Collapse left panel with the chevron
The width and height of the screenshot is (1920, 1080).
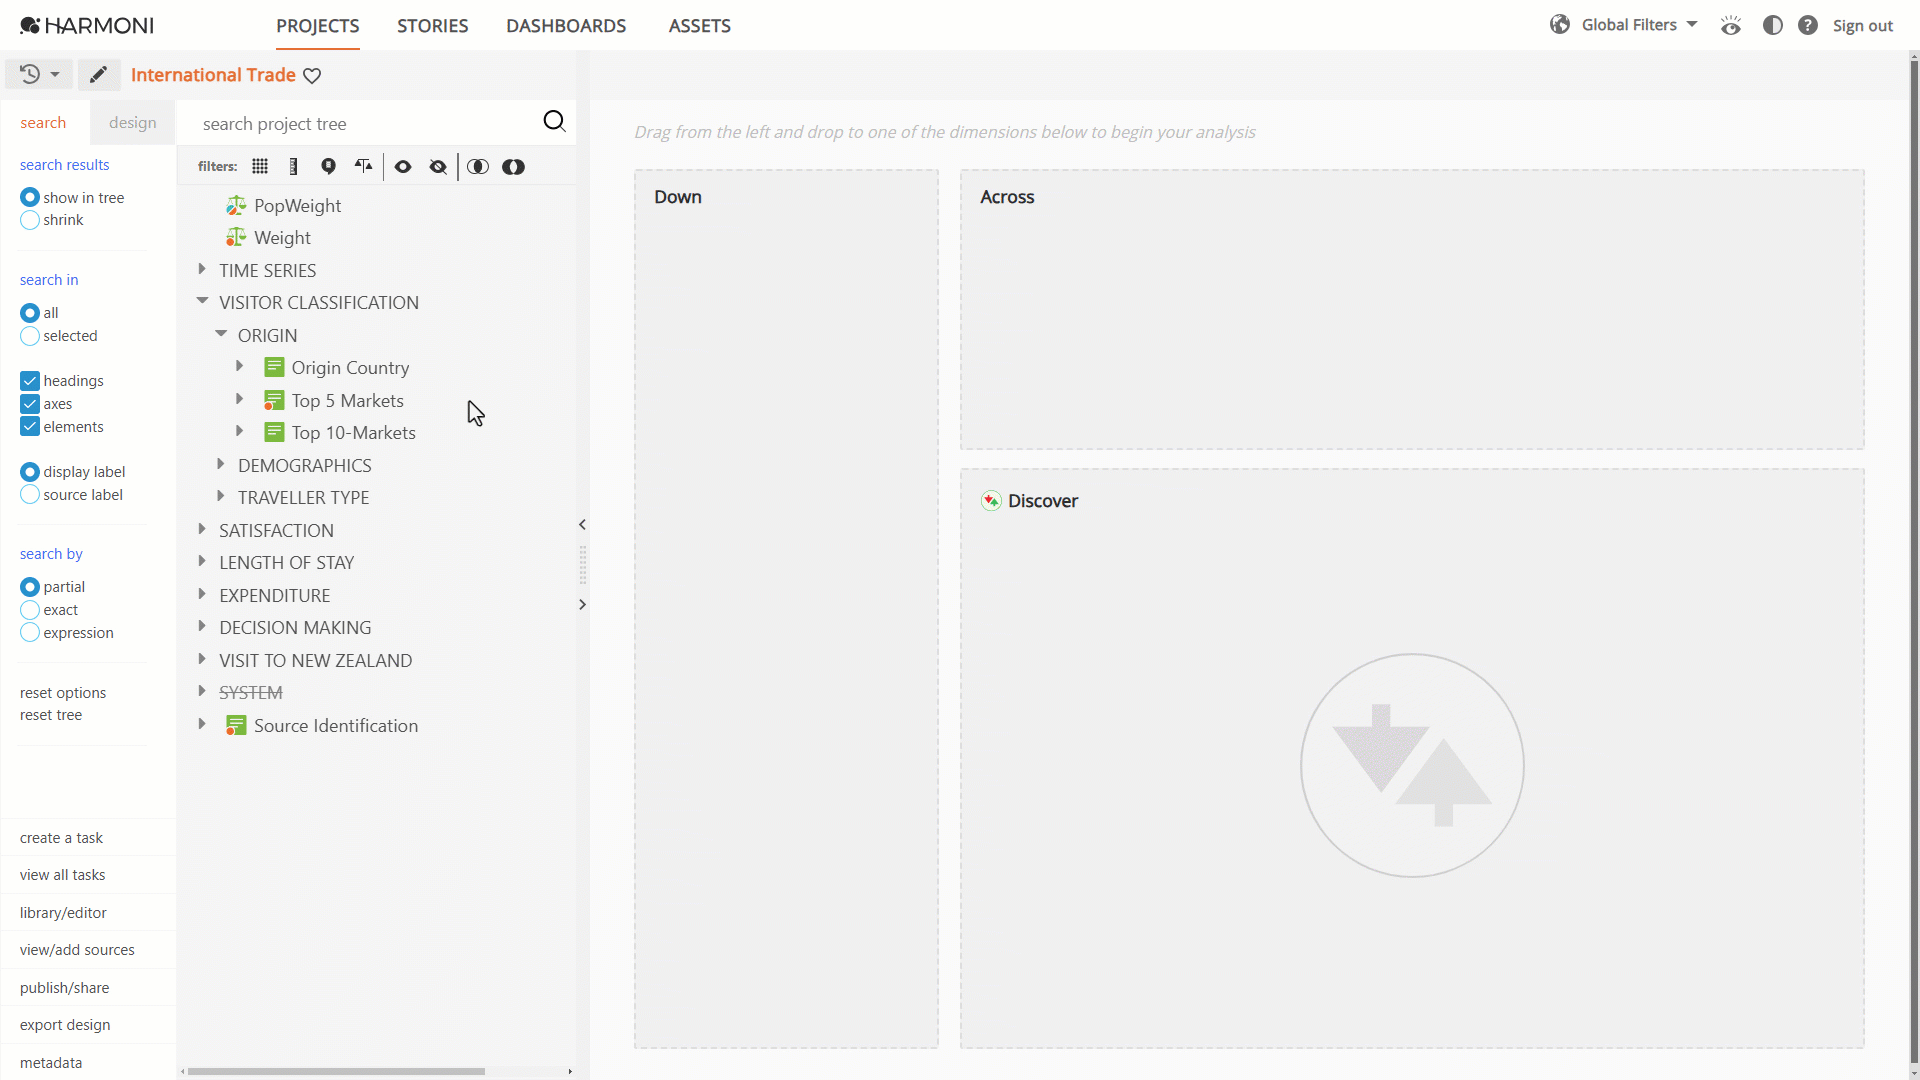pos(582,525)
